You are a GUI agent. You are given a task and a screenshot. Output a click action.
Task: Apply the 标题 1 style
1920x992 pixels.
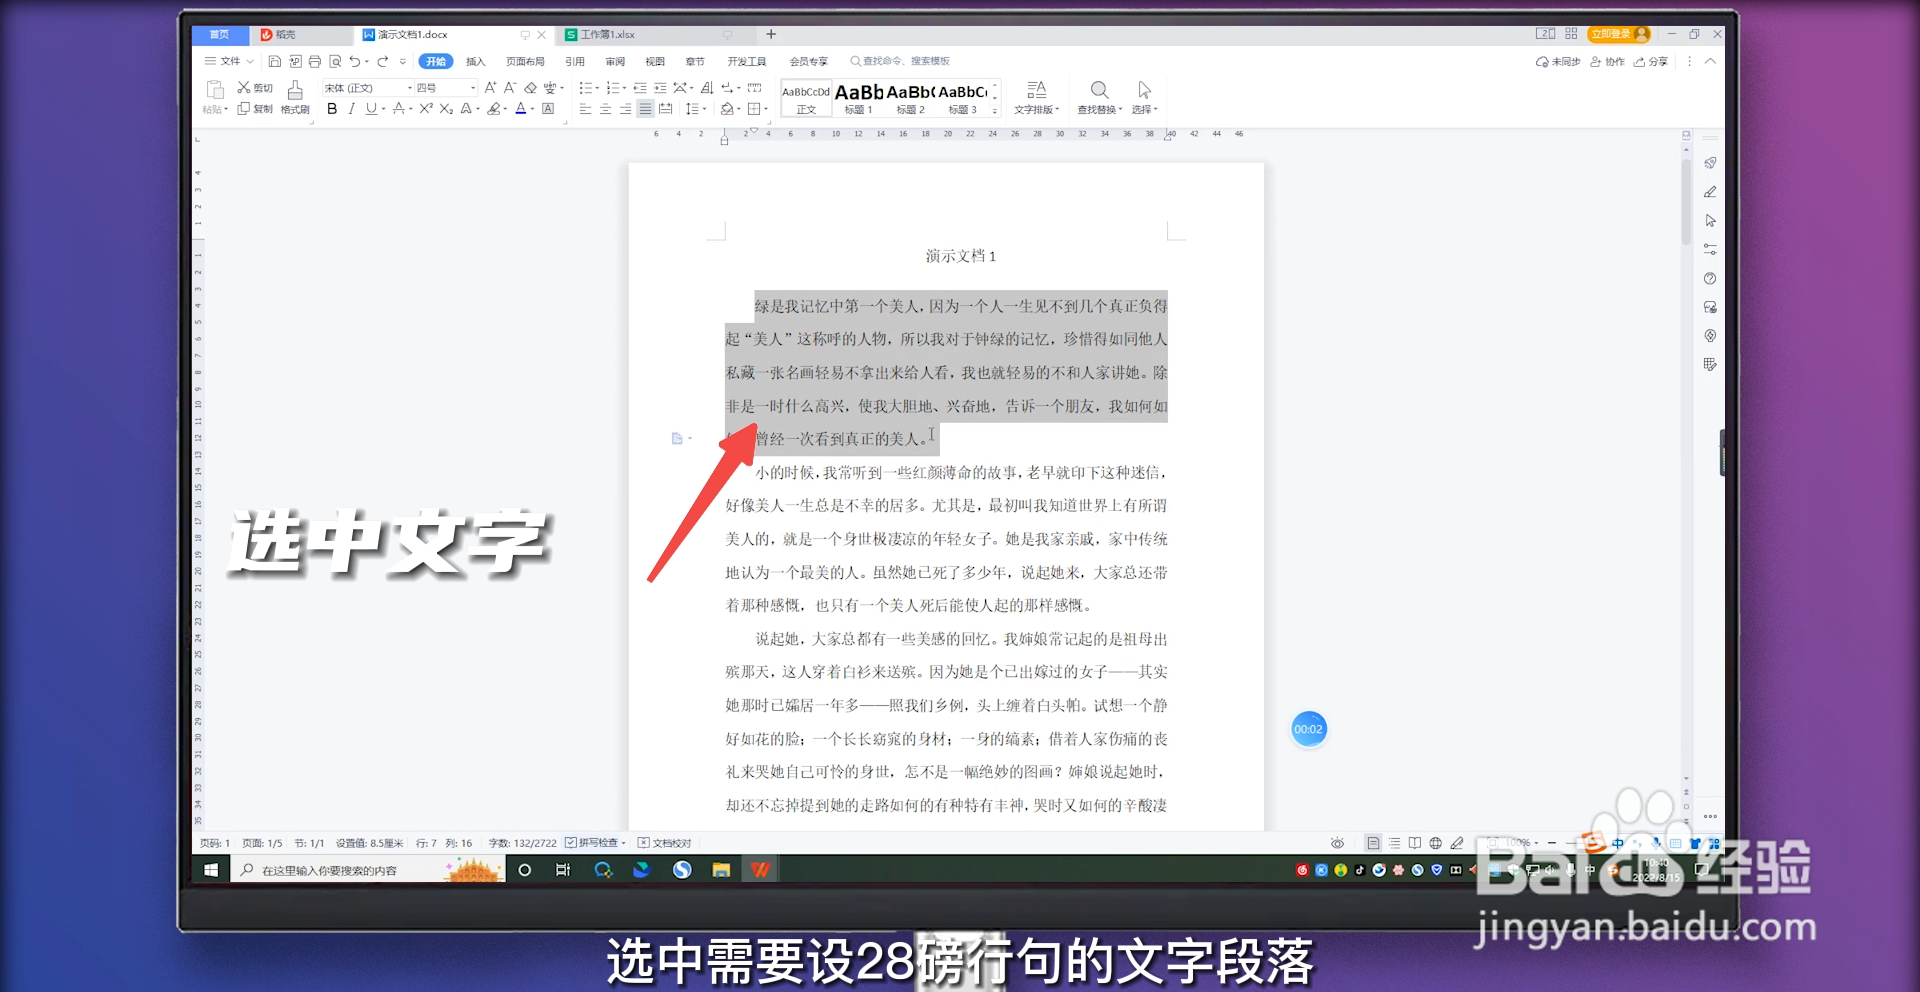click(x=857, y=97)
